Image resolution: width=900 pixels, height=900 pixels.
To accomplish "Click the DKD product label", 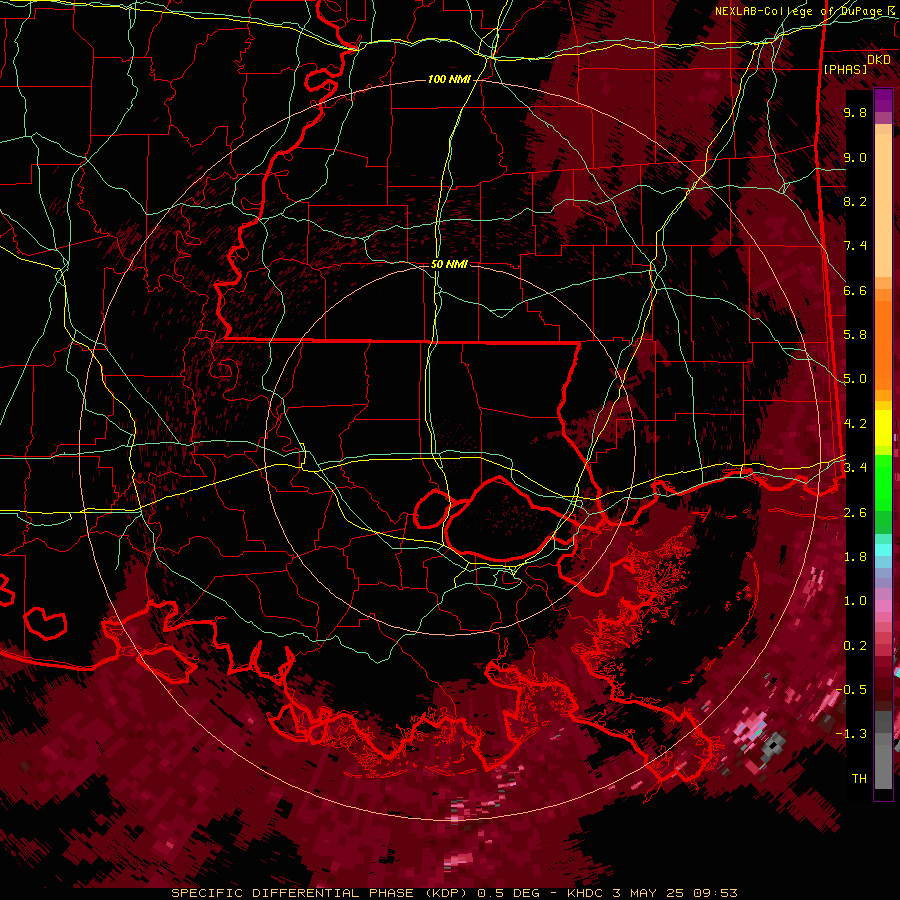I will coord(878,60).
